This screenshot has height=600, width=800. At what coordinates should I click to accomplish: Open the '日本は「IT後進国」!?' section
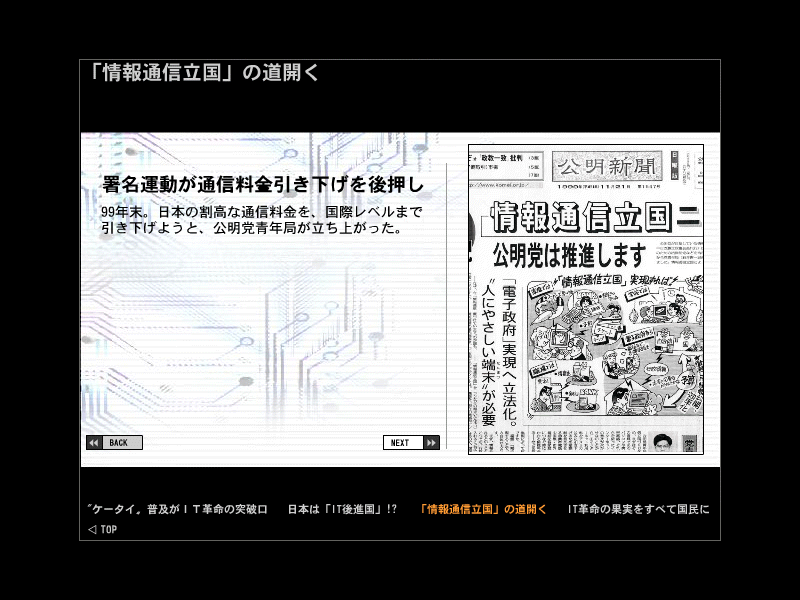[x=342, y=509]
